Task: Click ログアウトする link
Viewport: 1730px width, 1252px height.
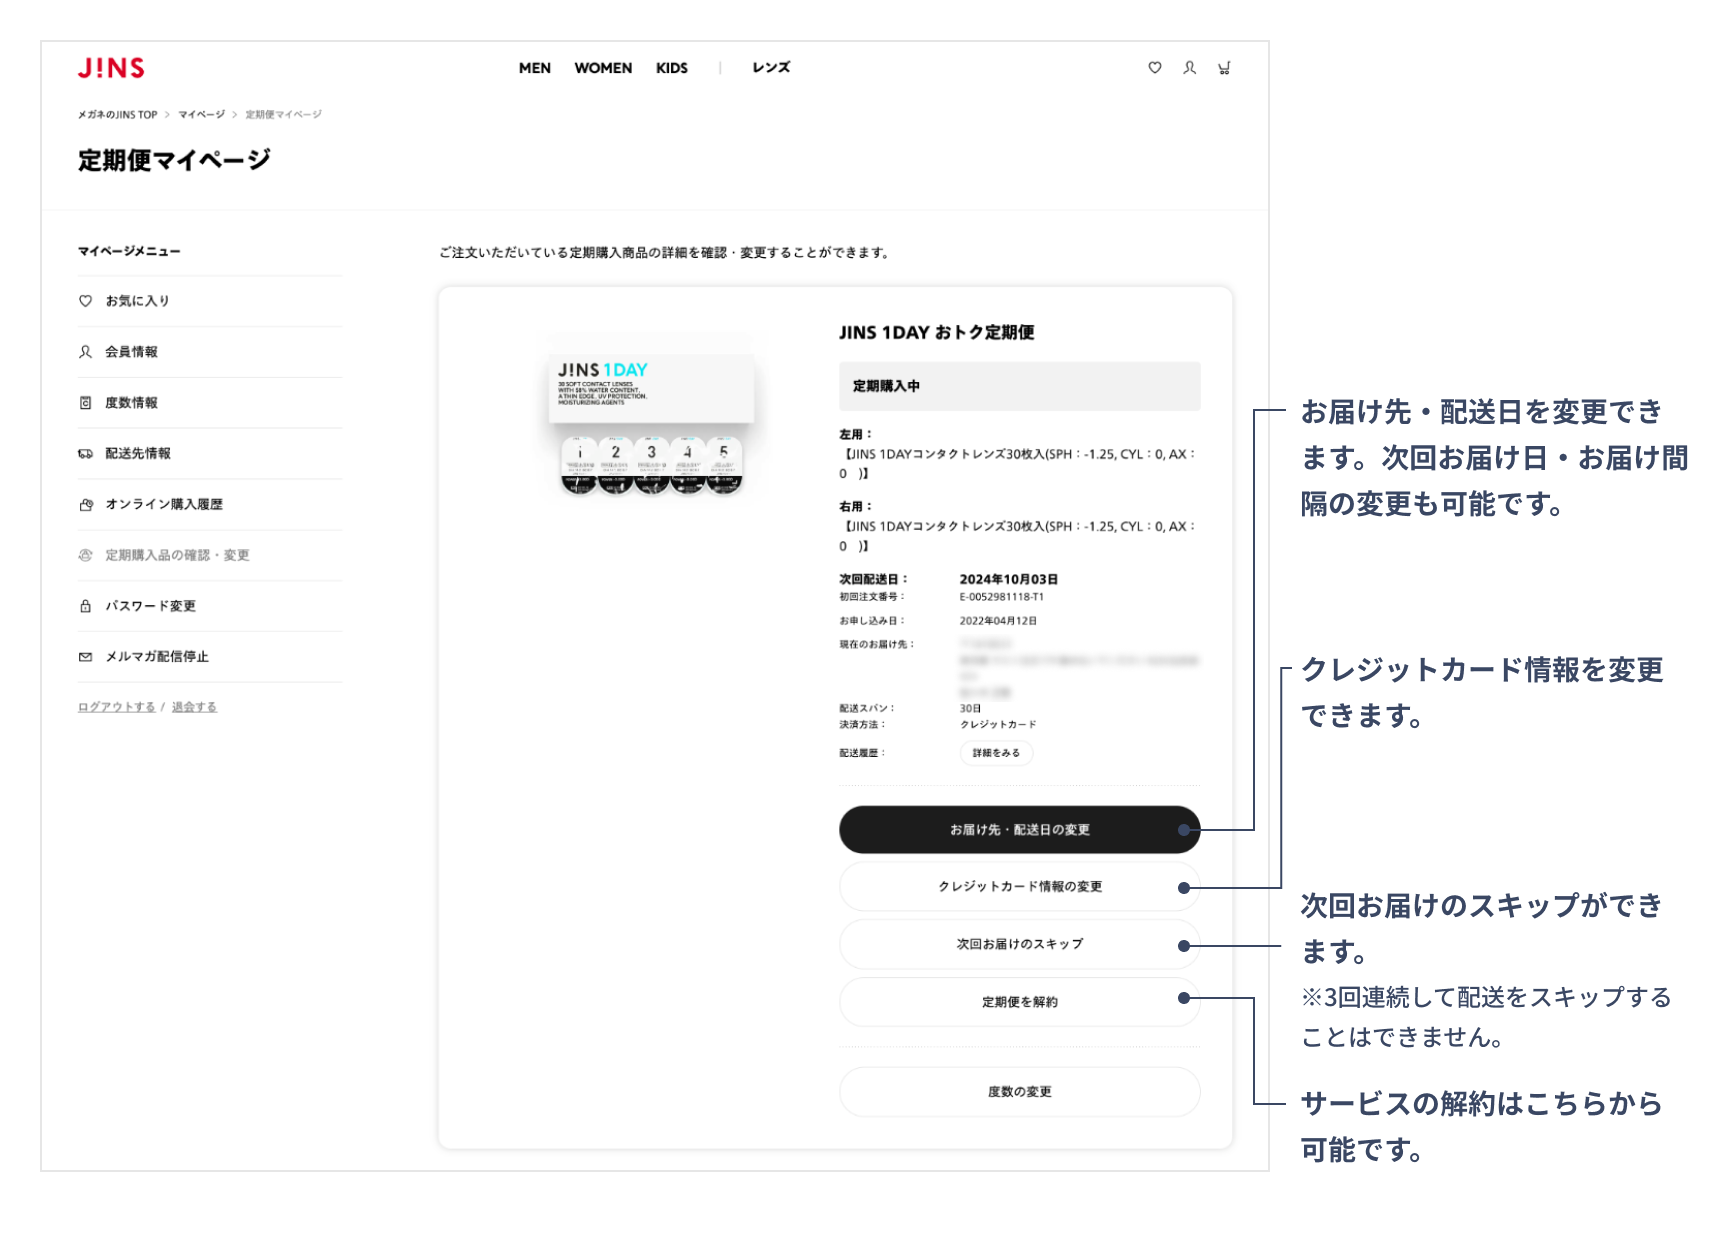Action: coord(116,707)
